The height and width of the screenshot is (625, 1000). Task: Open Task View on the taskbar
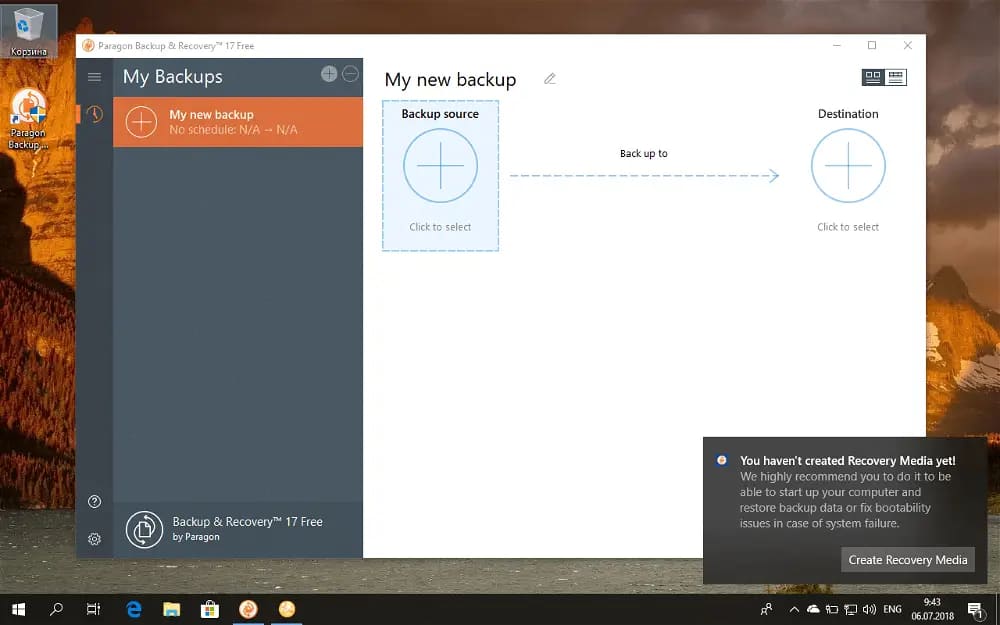[93, 610]
